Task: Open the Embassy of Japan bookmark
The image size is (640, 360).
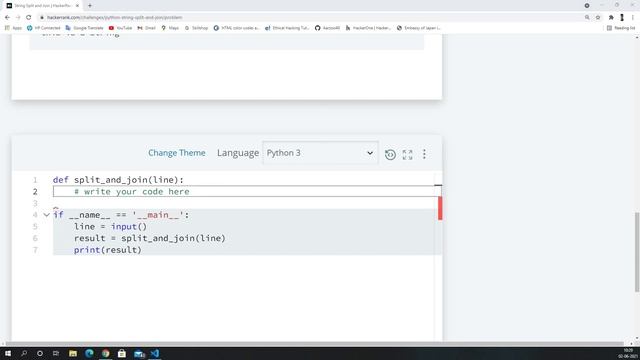Action: point(418,28)
